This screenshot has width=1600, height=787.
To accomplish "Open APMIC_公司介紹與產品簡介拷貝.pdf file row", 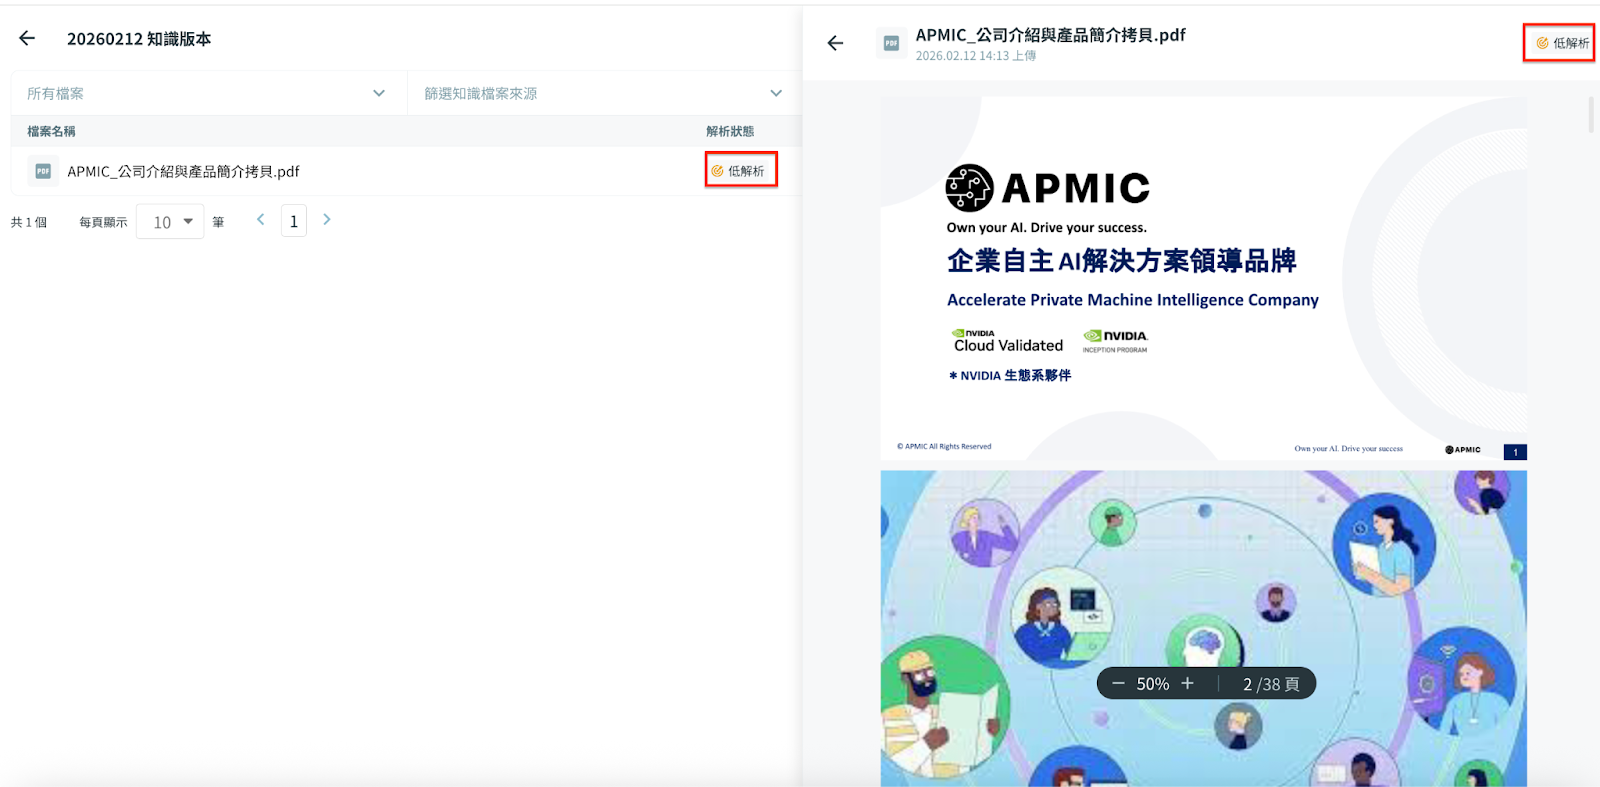I will (x=184, y=172).
